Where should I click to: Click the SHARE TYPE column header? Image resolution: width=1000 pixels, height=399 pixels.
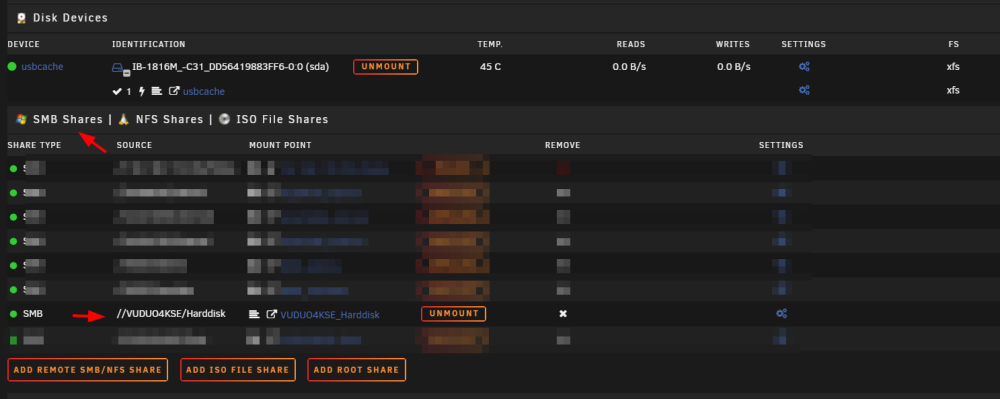(34, 145)
